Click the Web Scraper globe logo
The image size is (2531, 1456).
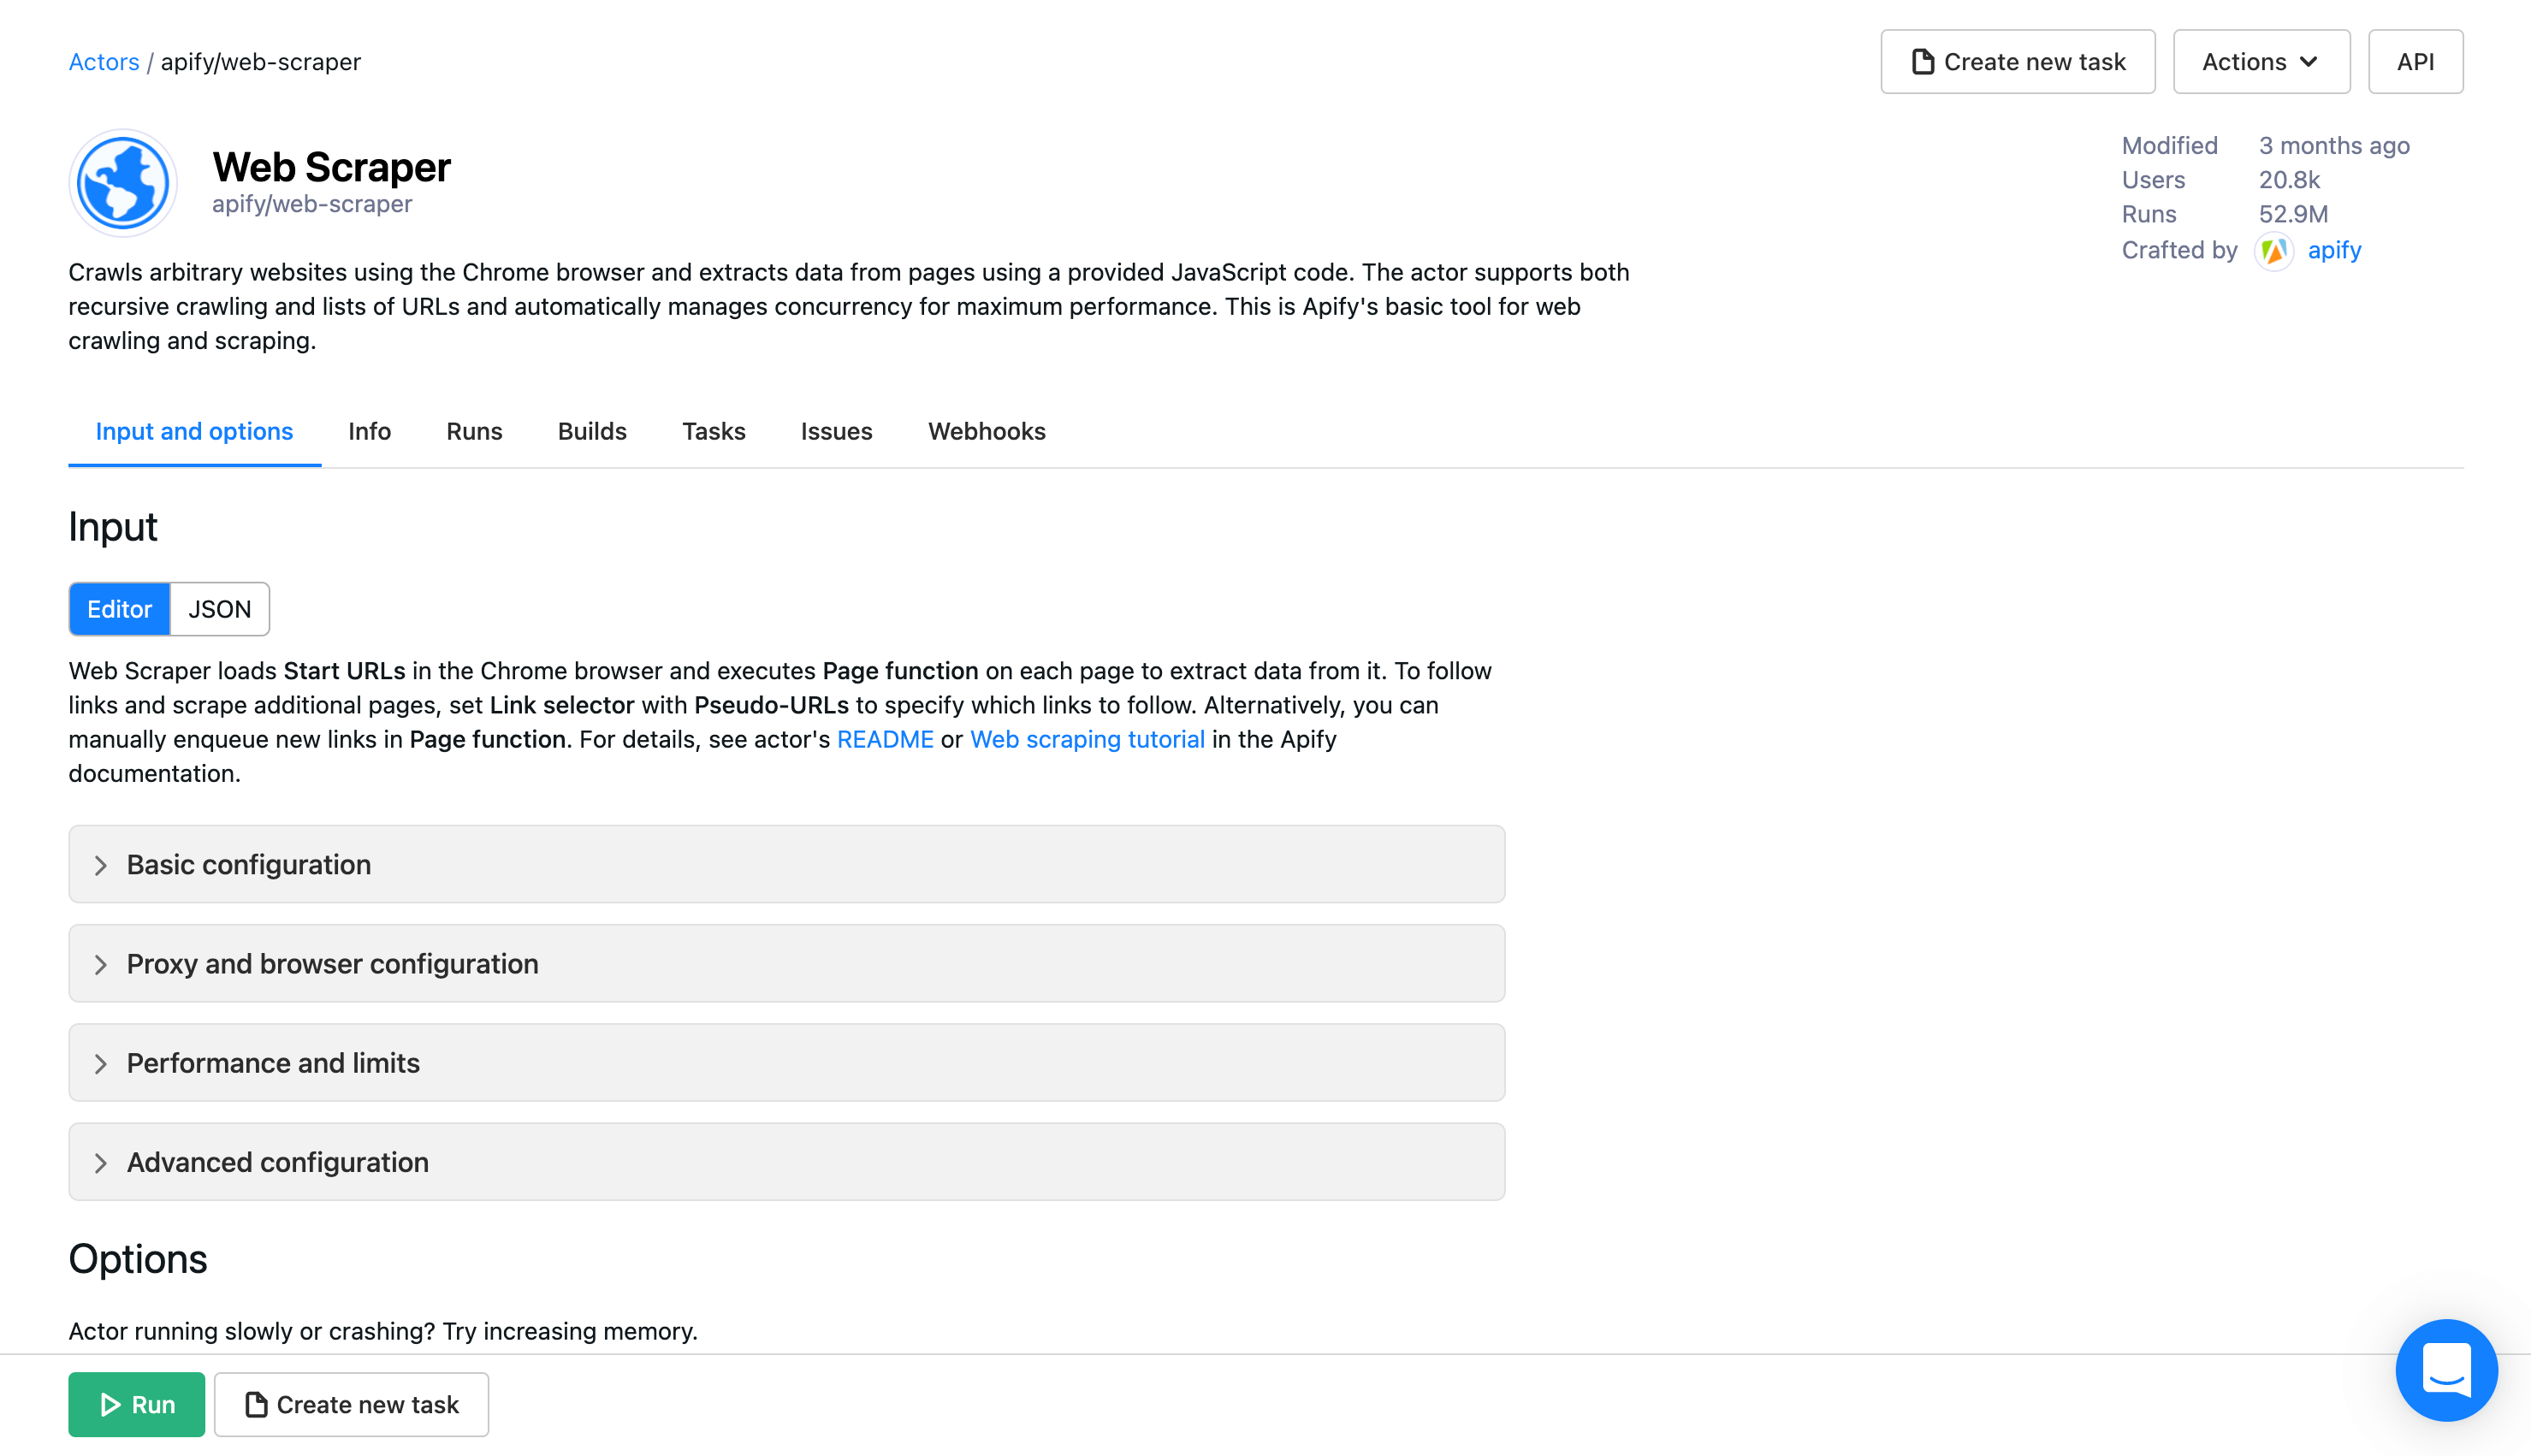click(x=122, y=182)
